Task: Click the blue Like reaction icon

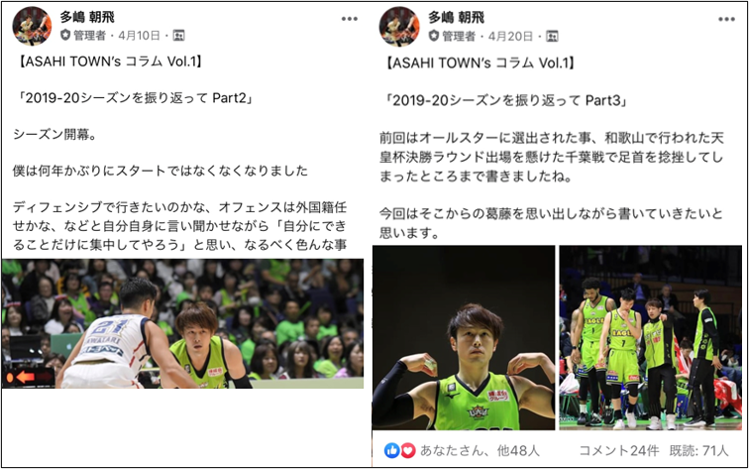Action: pos(392,450)
